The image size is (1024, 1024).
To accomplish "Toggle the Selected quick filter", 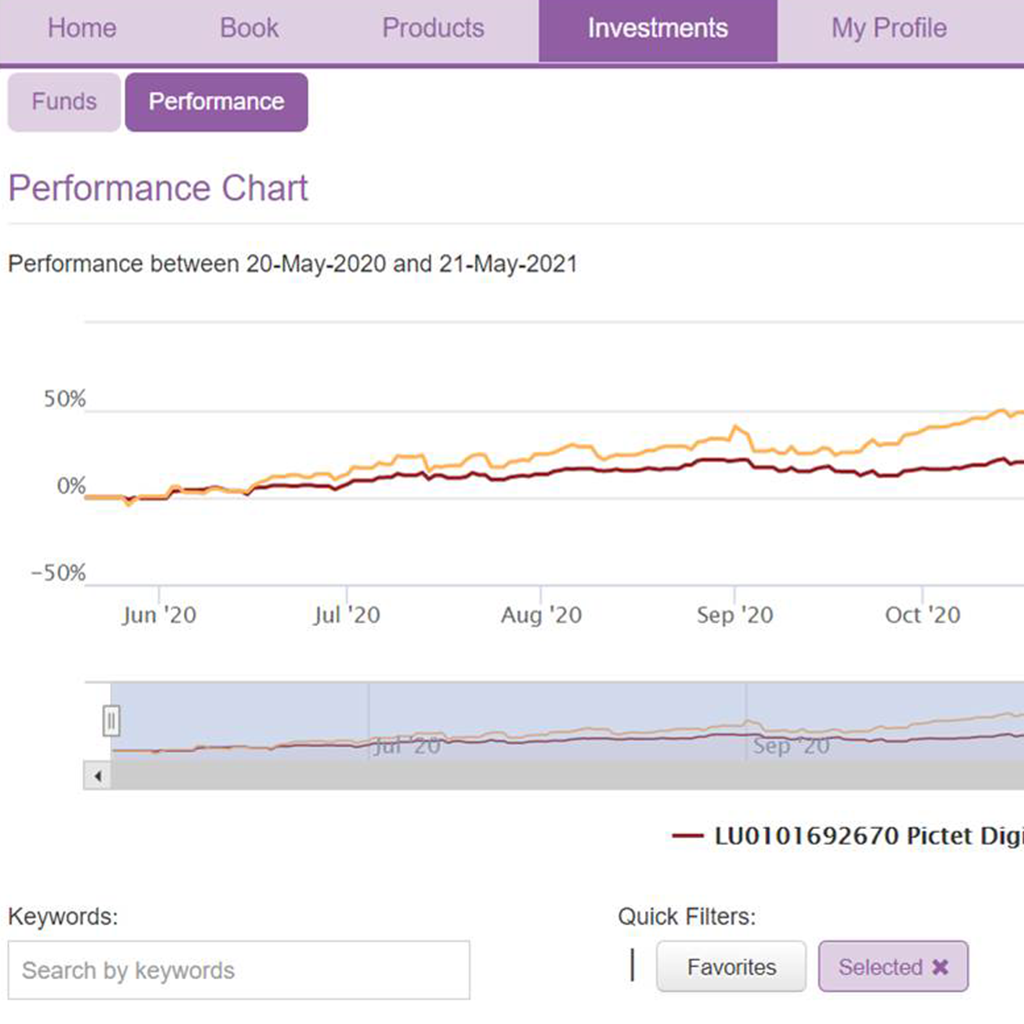I will coord(880,967).
